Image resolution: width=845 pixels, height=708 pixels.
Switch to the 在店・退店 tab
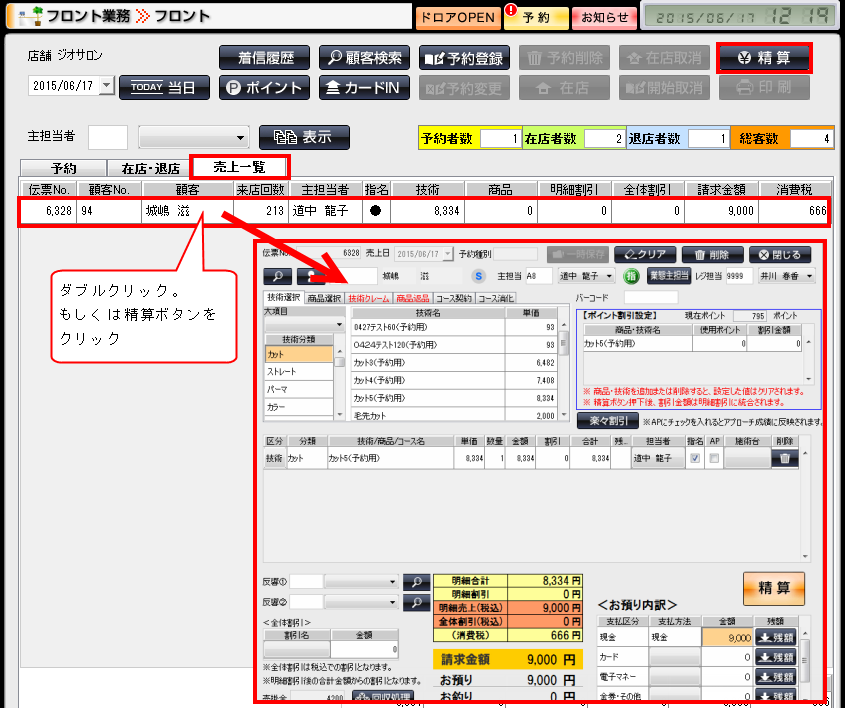(x=150, y=168)
